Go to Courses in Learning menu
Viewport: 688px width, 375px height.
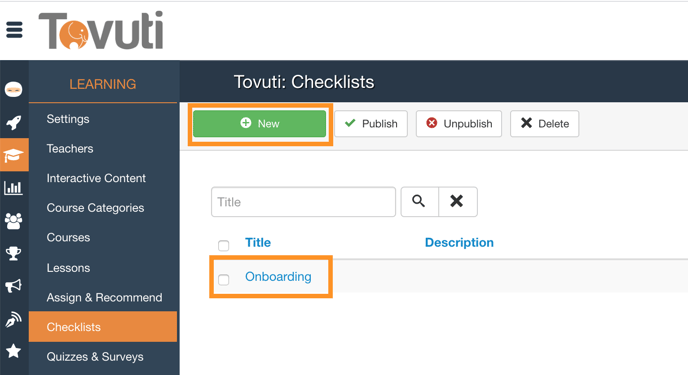point(68,237)
